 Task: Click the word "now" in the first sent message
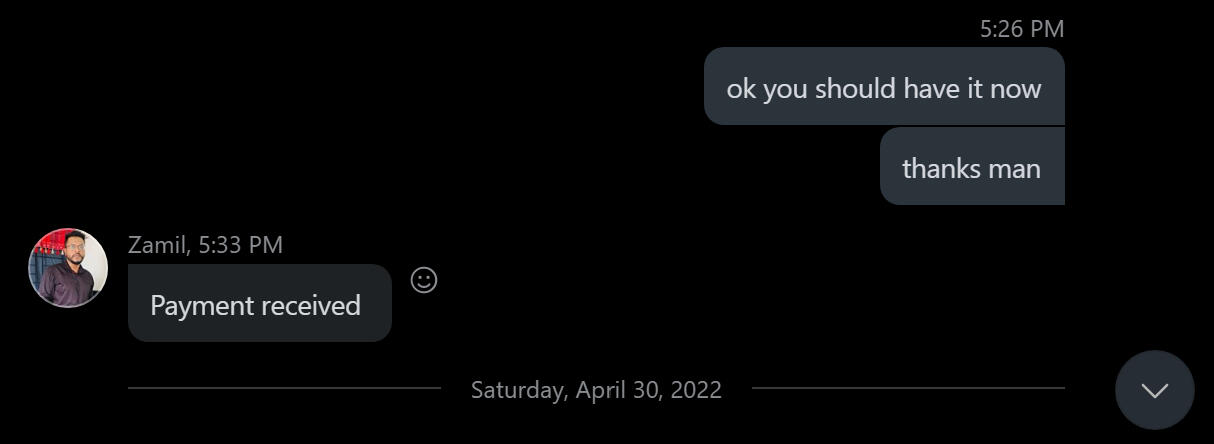coord(1016,88)
